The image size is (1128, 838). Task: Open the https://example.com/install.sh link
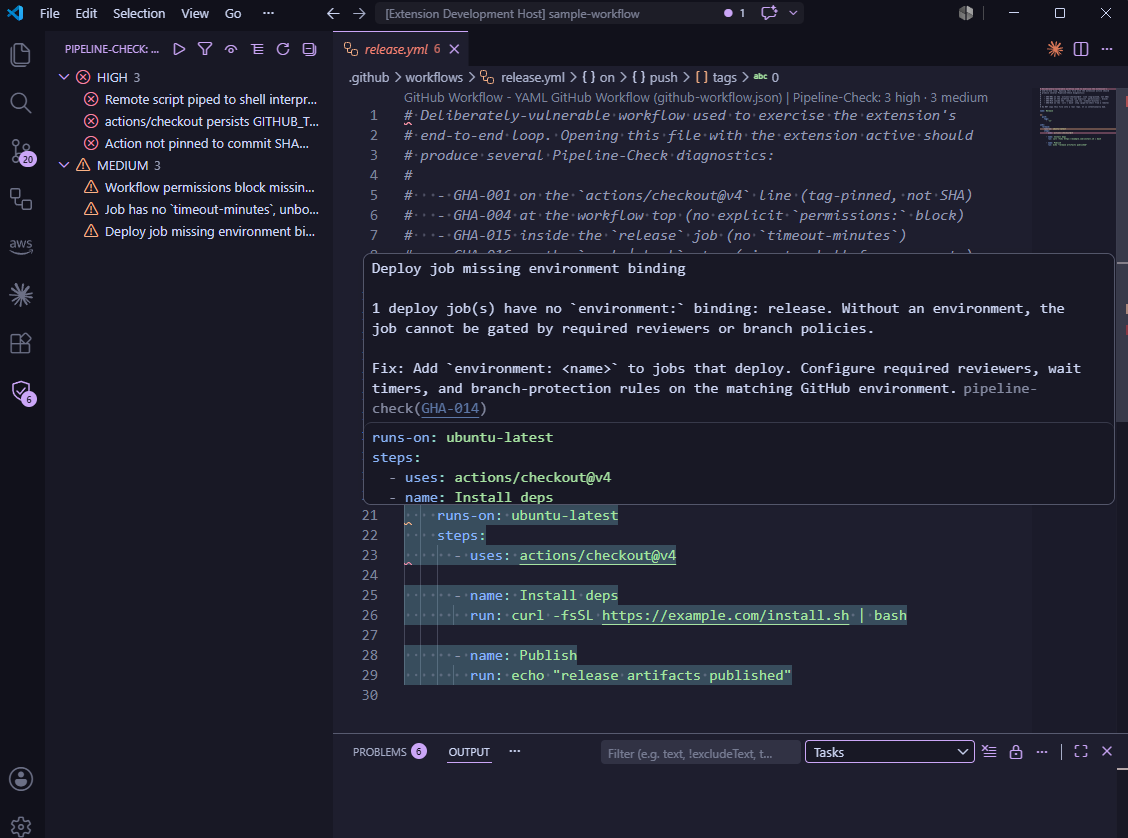click(x=725, y=615)
